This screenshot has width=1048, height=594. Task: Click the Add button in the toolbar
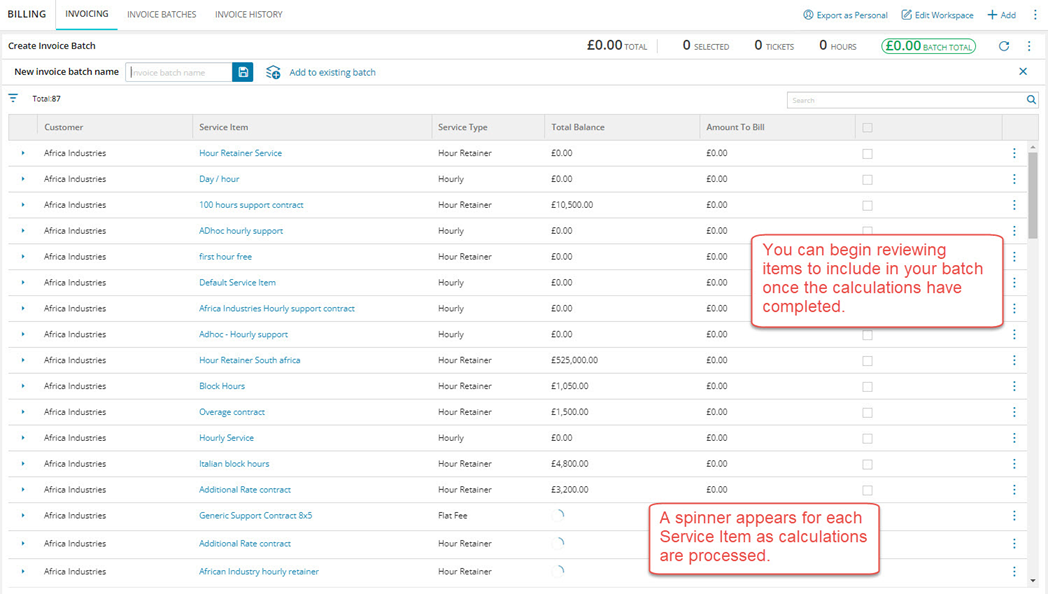point(1000,14)
